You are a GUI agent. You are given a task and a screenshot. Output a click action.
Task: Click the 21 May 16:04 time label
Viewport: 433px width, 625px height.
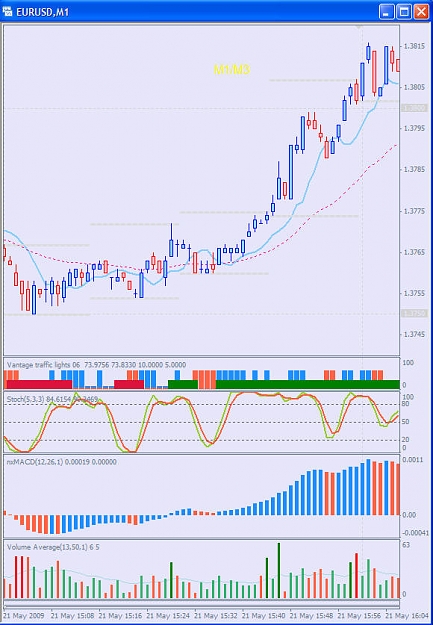pos(407,615)
